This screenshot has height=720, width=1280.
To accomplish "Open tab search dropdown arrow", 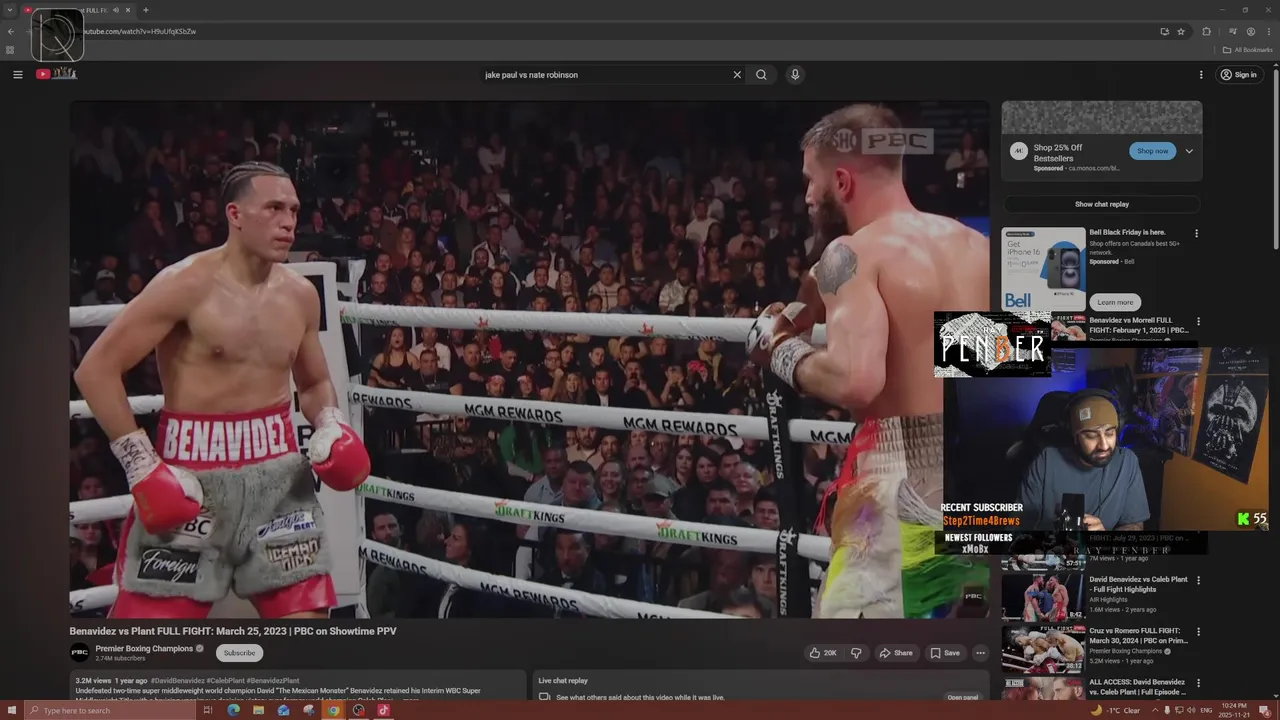I will (8, 10).
